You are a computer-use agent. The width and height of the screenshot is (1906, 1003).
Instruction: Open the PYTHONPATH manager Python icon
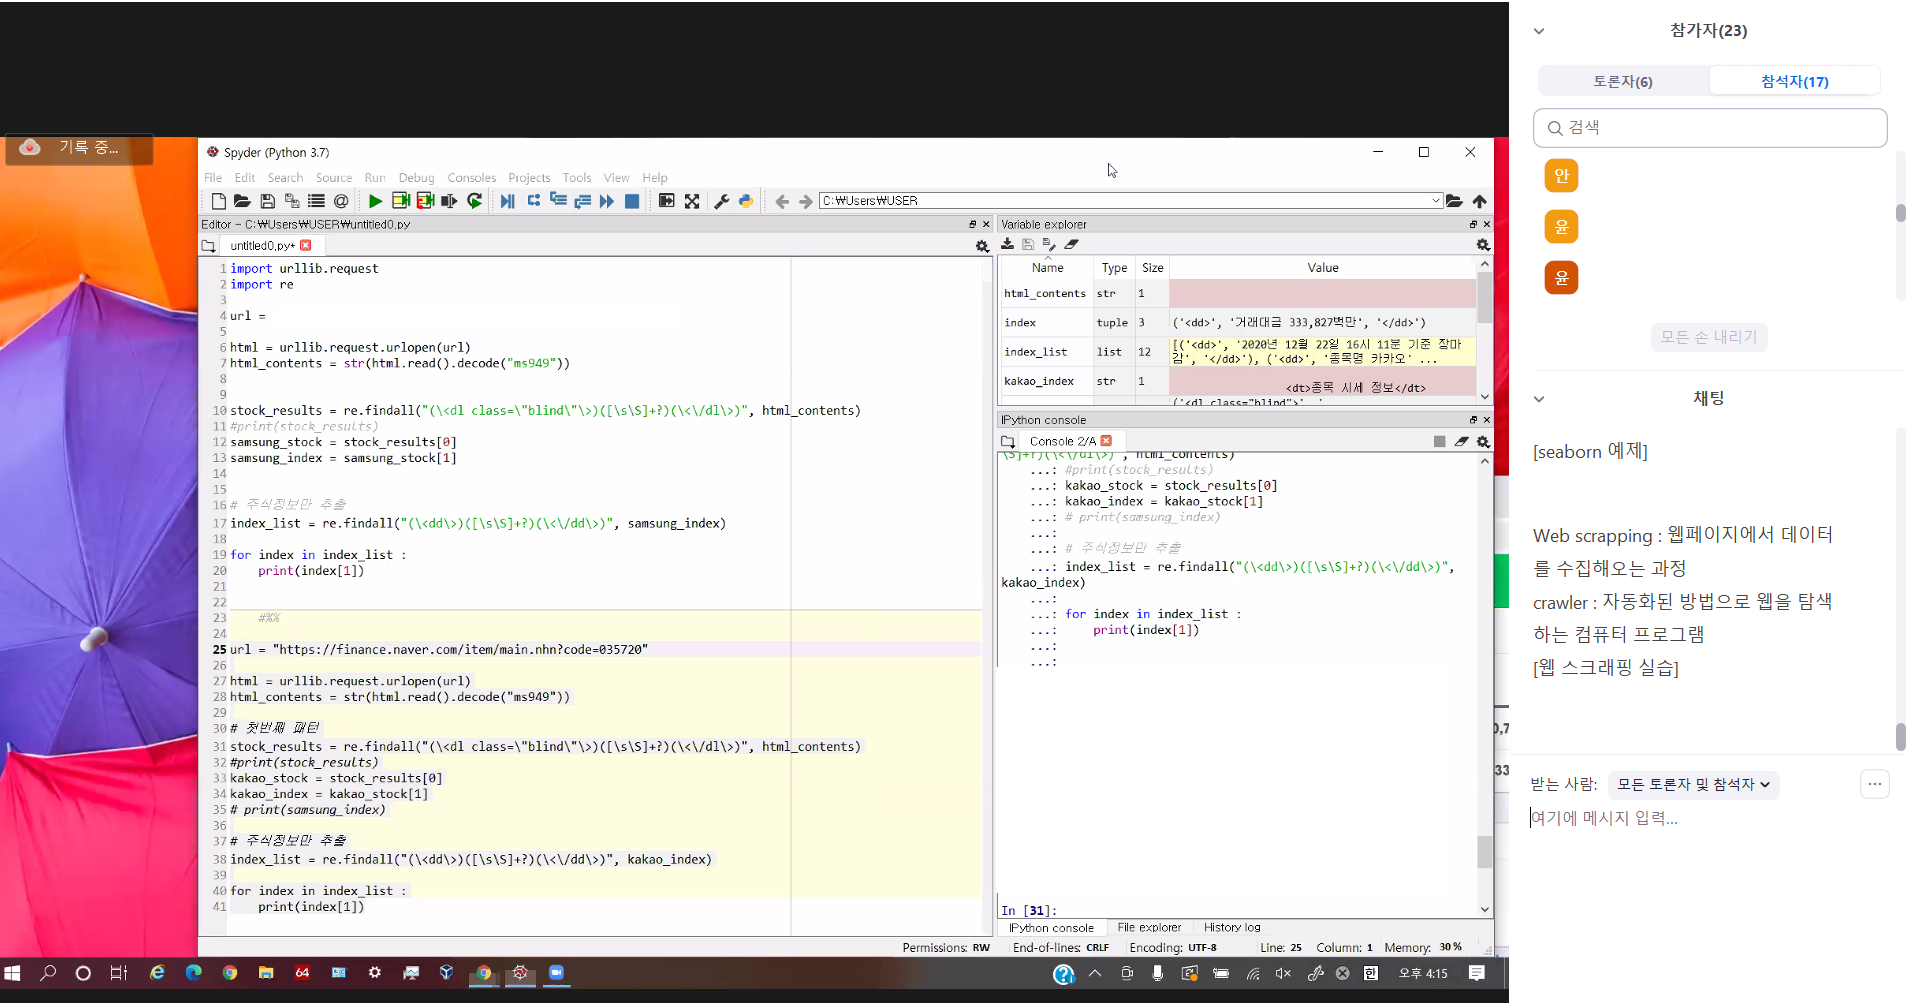(746, 201)
